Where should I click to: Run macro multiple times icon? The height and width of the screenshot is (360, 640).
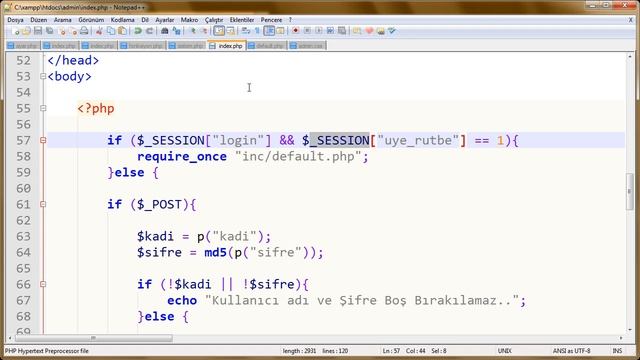[x=330, y=31]
